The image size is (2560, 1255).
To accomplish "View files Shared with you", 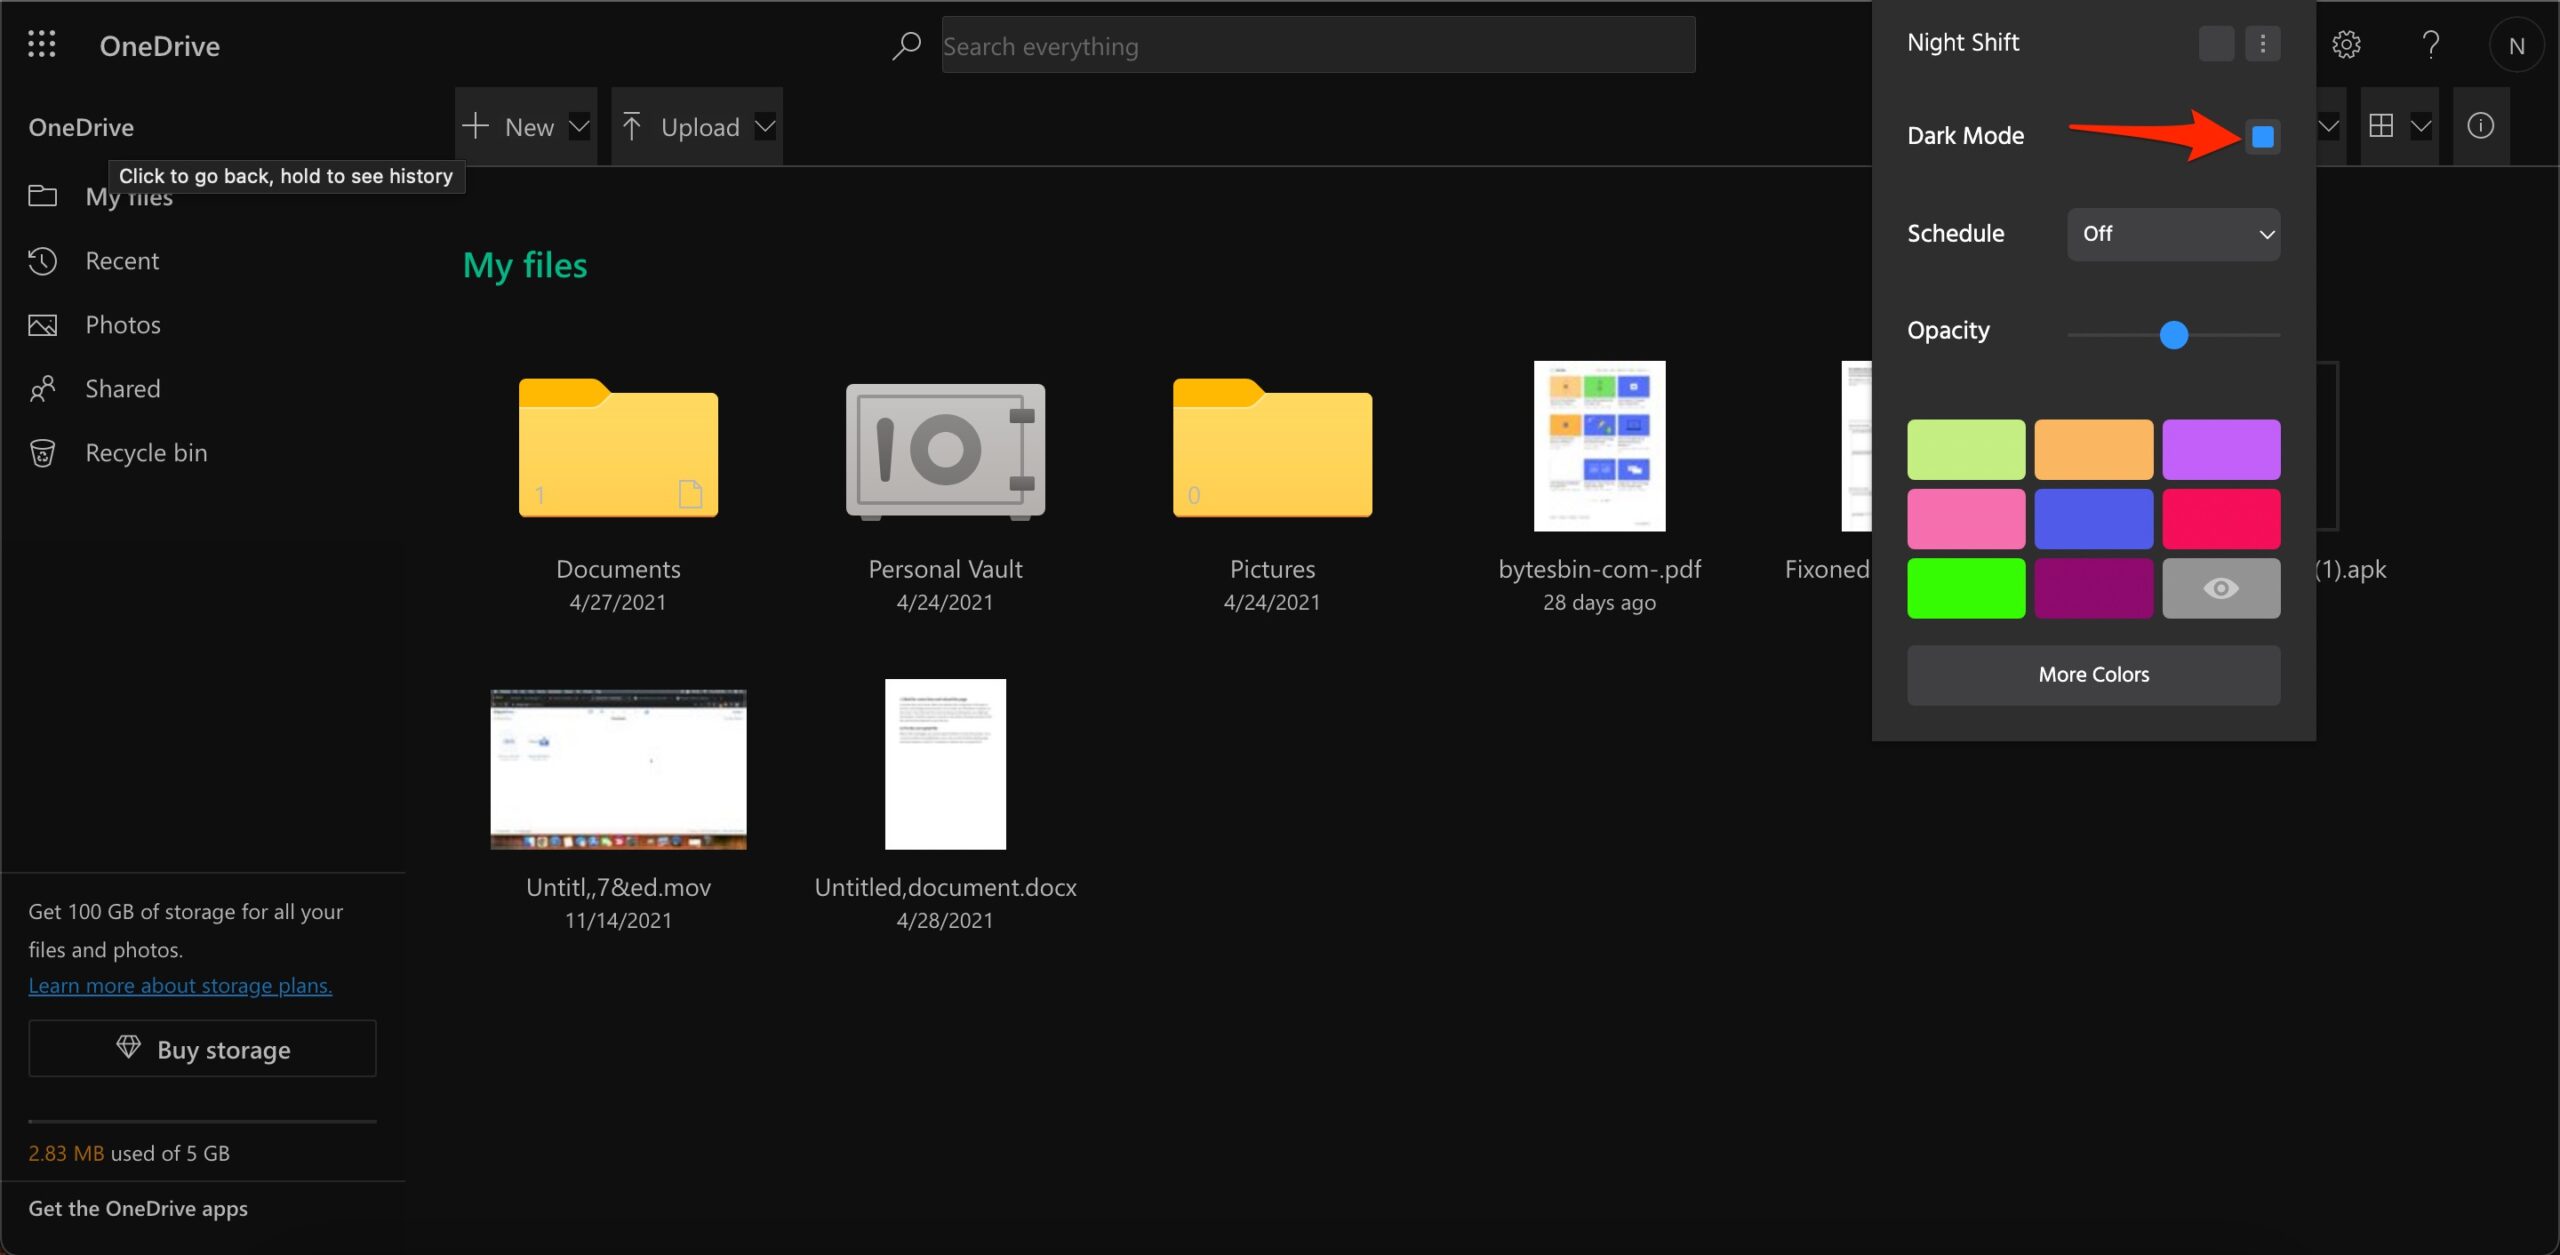I will pyautogui.click(x=122, y=388).
